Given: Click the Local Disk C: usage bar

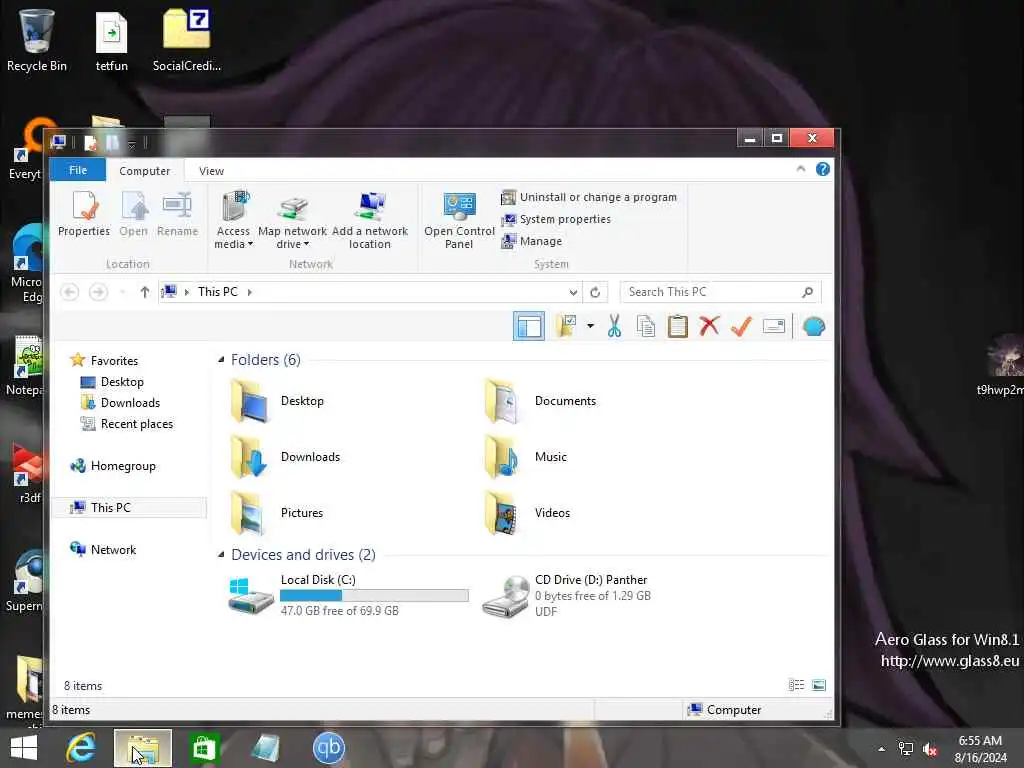Looking at the screenshot, I should click(x=374, y=596).
